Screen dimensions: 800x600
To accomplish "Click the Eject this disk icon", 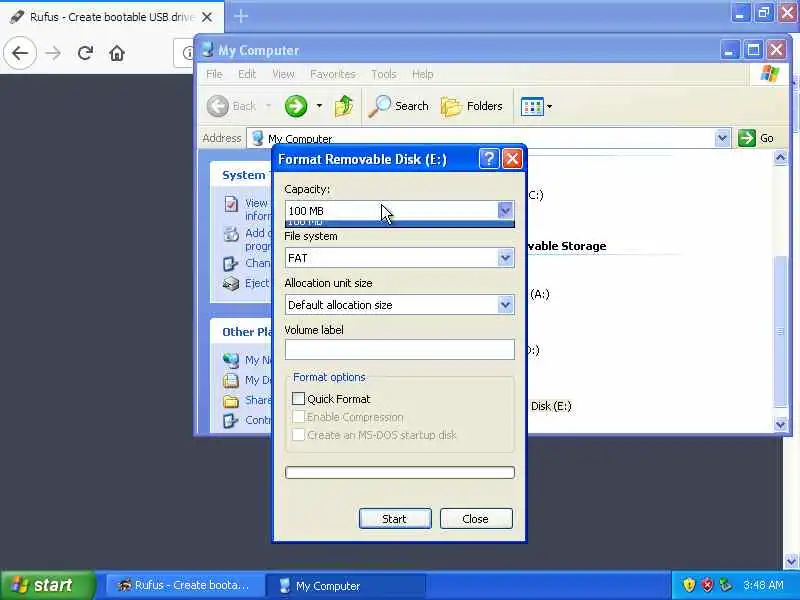I will coord(231,283).
